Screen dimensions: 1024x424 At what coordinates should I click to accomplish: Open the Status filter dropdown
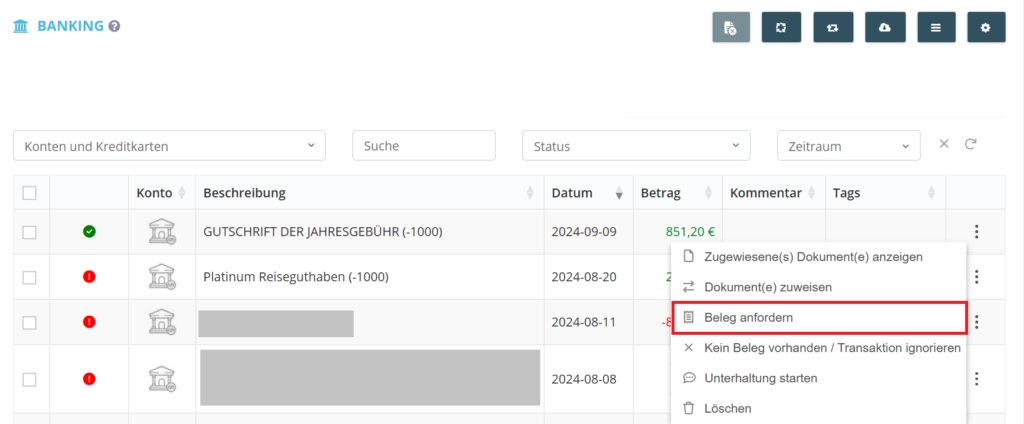point(636,146)
